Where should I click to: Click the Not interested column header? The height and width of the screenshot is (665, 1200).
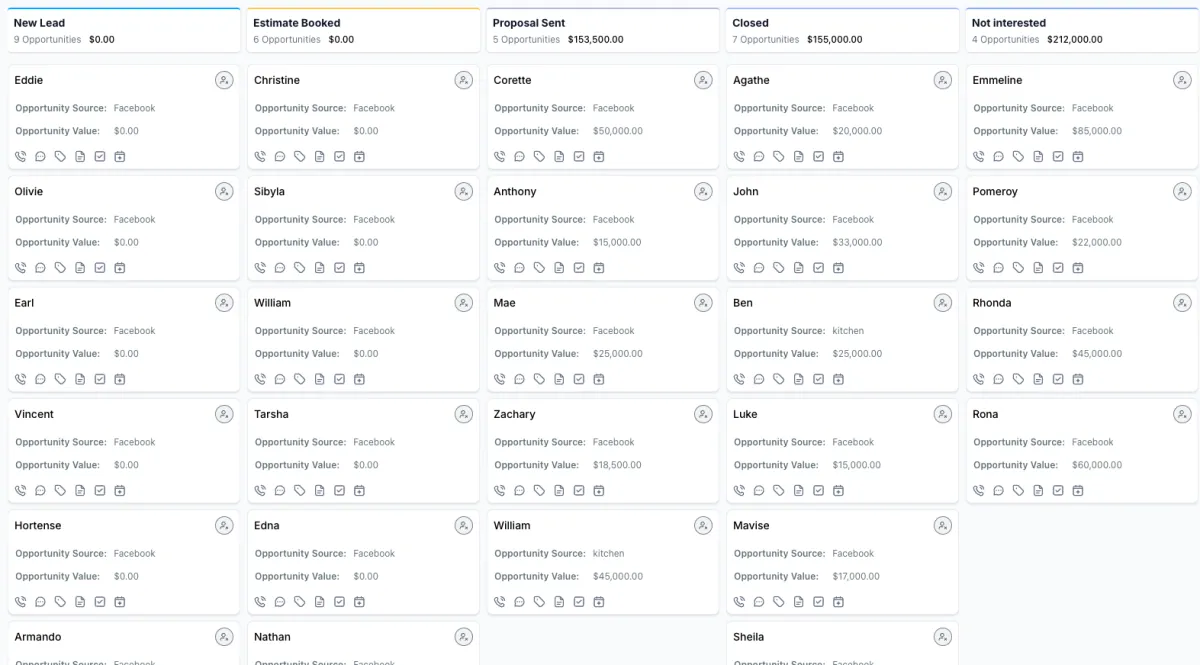tap(1009, 23)
